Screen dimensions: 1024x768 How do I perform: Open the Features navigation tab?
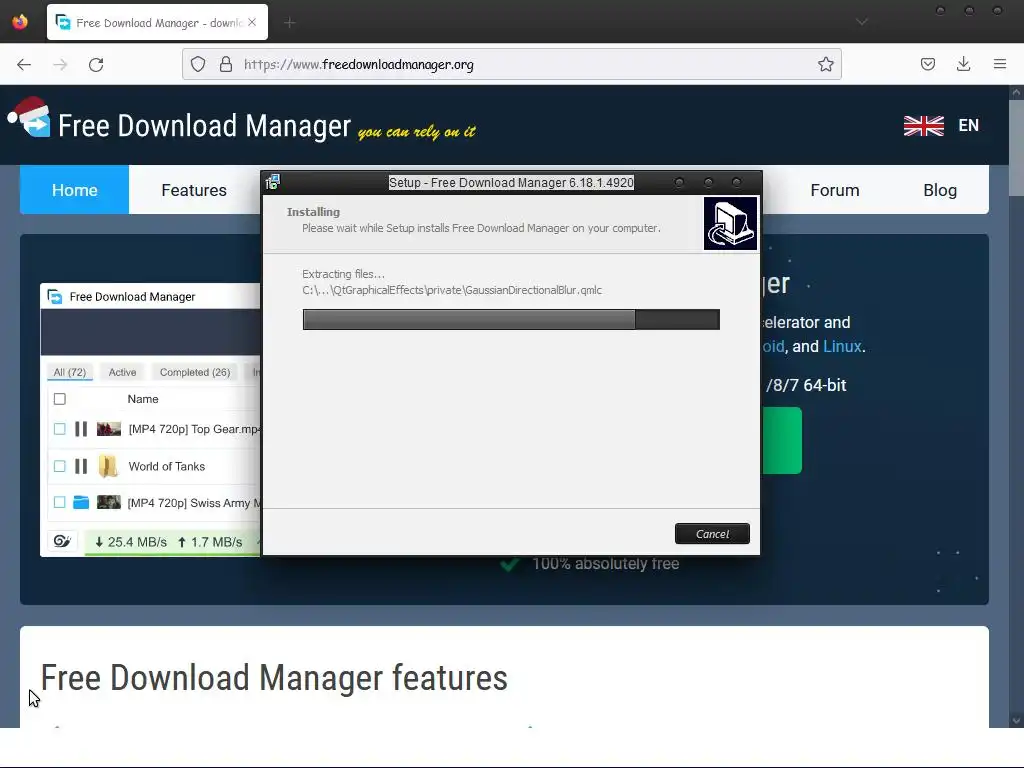tap(194, 189)
